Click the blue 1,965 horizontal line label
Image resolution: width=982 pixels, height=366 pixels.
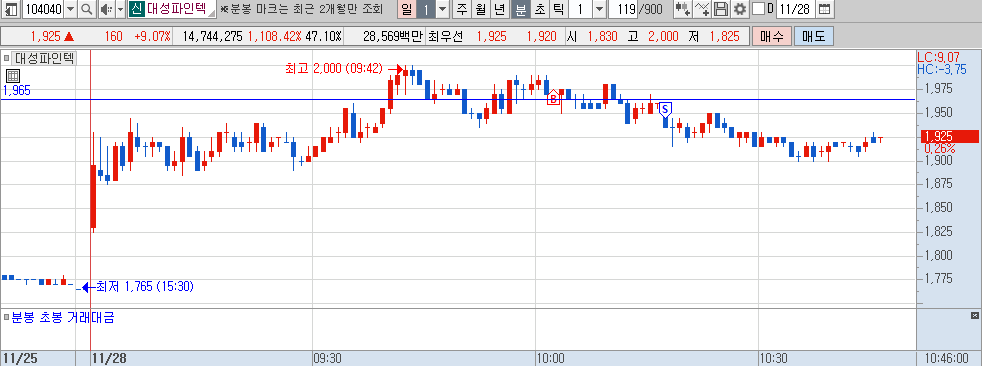click(x=16, y=90)
